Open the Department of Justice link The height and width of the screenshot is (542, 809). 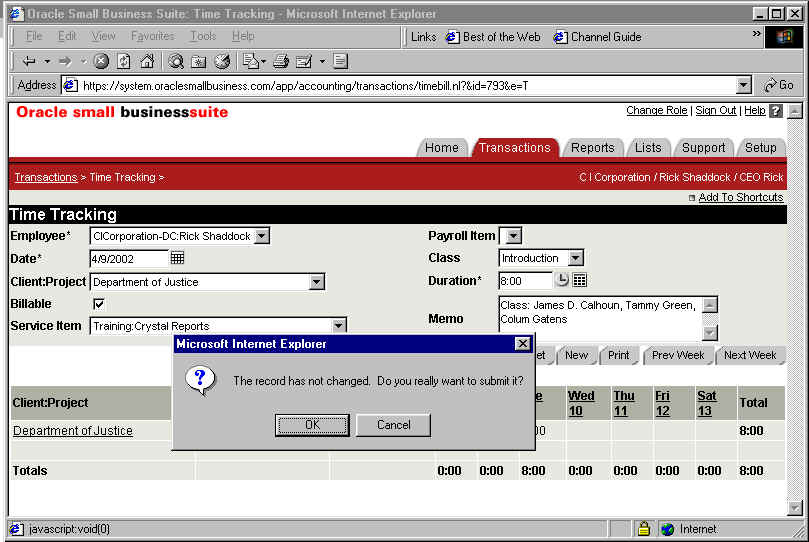[73, 431]
